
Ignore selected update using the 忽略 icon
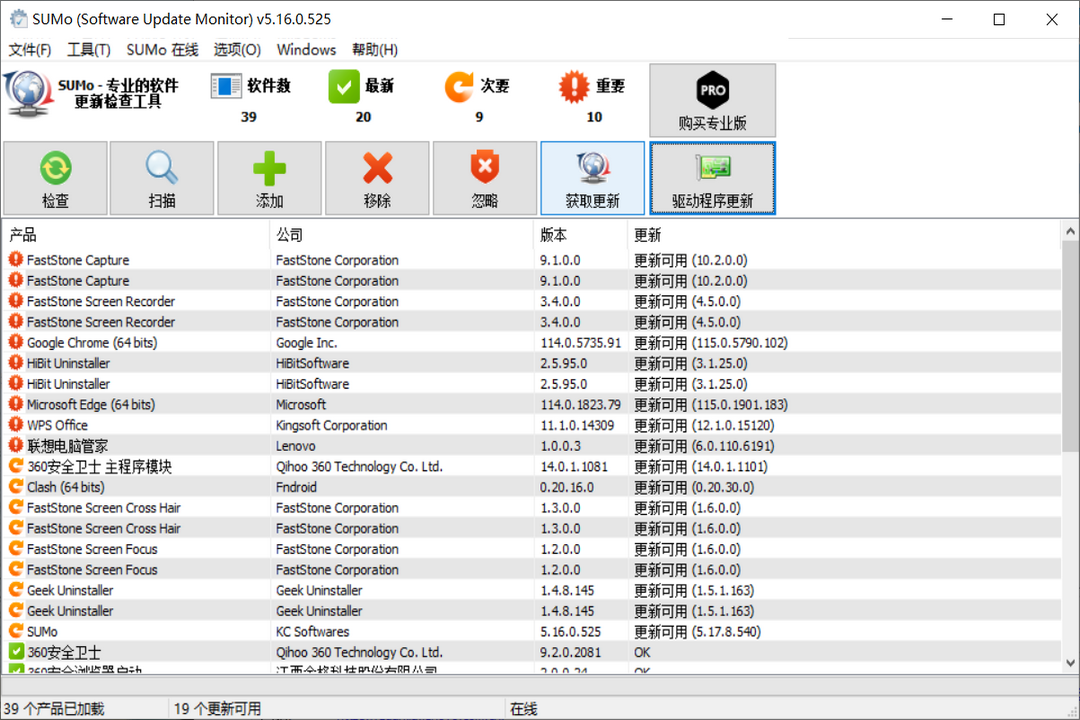[485, 178]
